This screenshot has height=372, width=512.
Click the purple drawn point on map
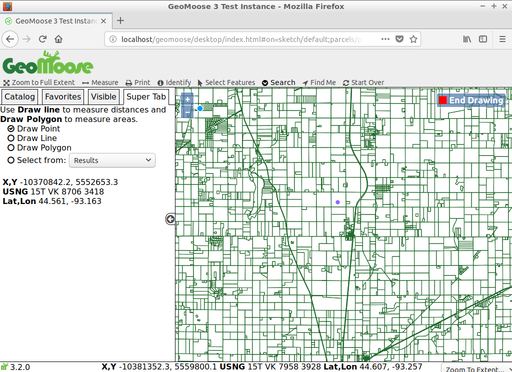pos(338,202)
